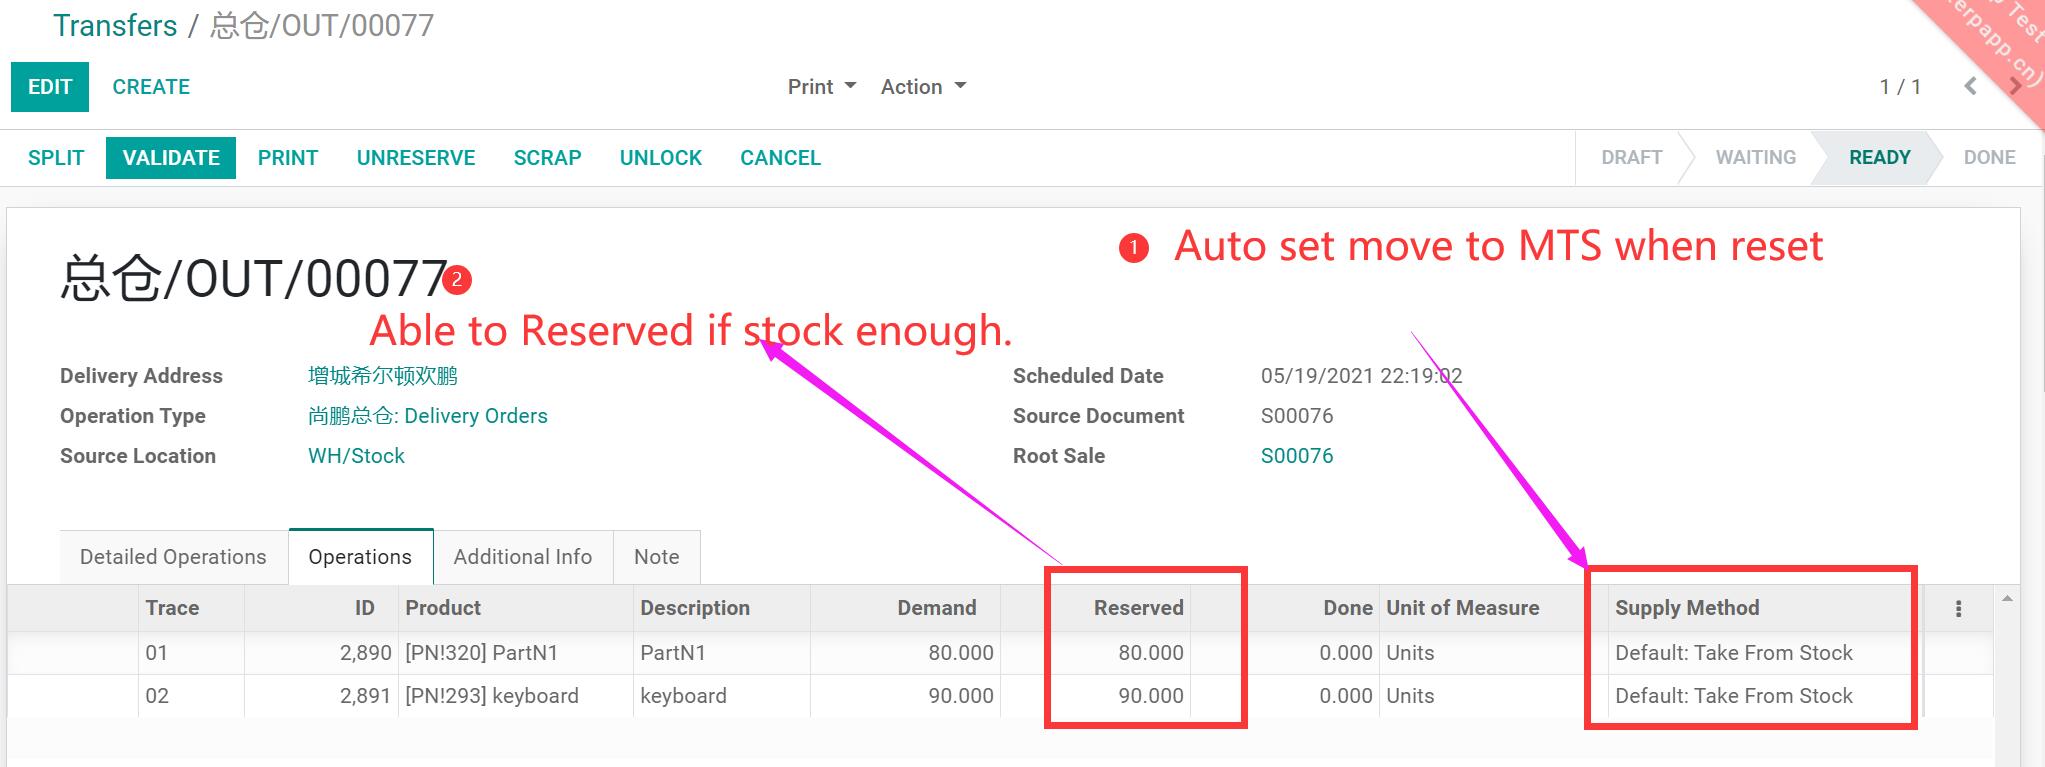Open the Action dropdown menu
Image resolution: width=2045 pixels, height=767 pixels.
(x=923, y=87)
